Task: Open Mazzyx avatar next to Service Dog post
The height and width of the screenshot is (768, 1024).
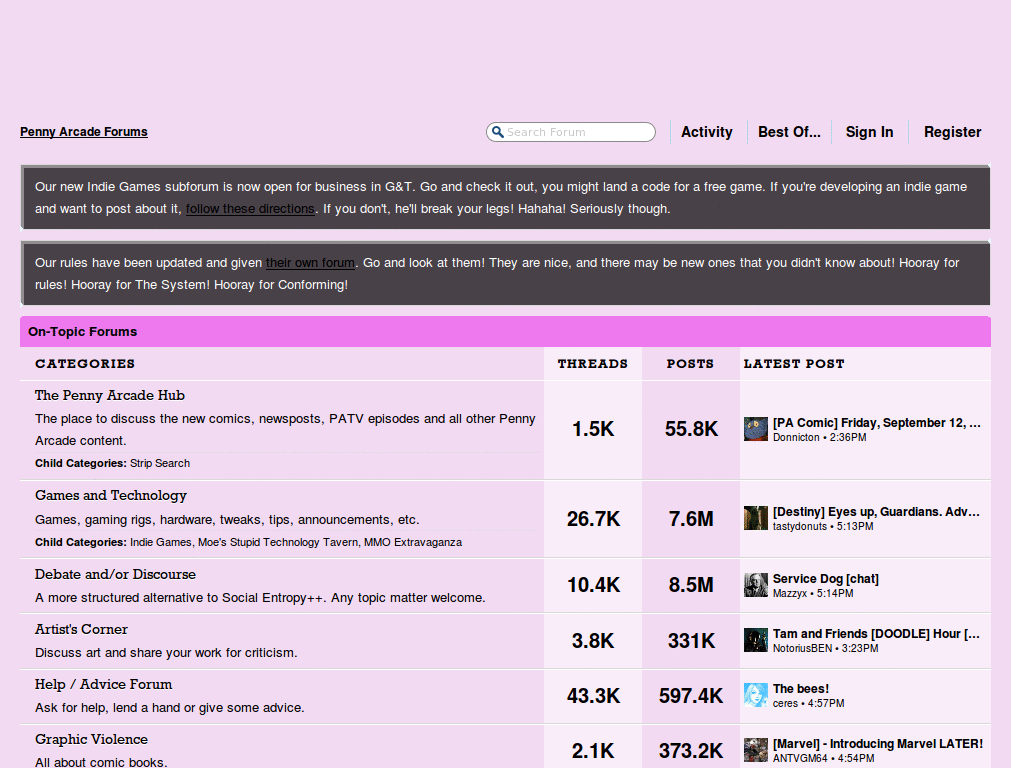Action: click(756, 585)
